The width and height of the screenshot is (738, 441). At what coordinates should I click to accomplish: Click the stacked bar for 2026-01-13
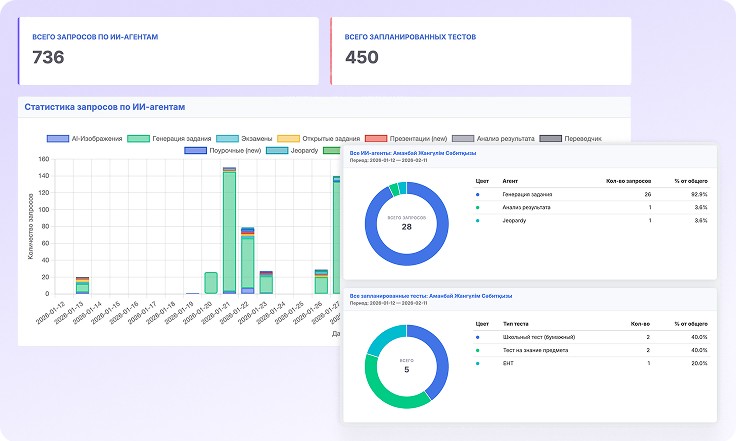coord(82,286)
